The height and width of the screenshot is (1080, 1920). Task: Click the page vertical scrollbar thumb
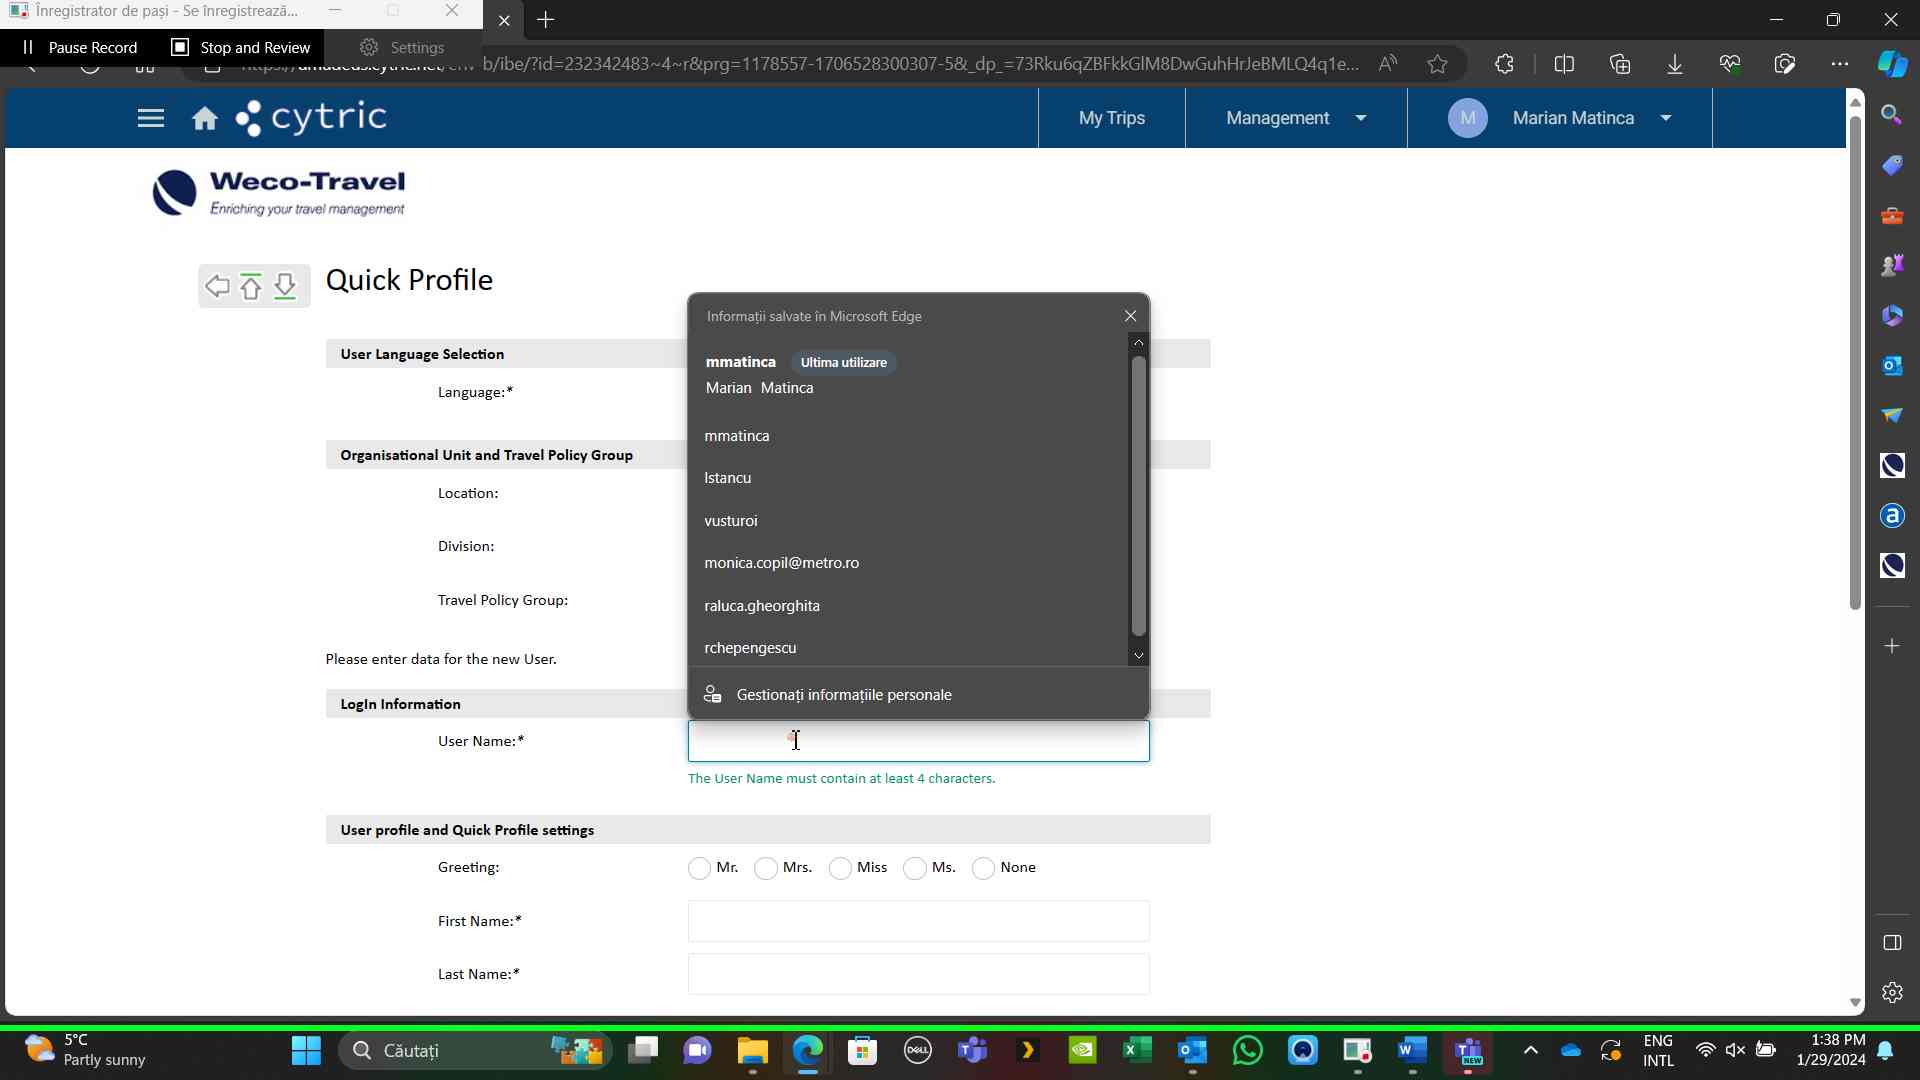(x=1855, y=362)
